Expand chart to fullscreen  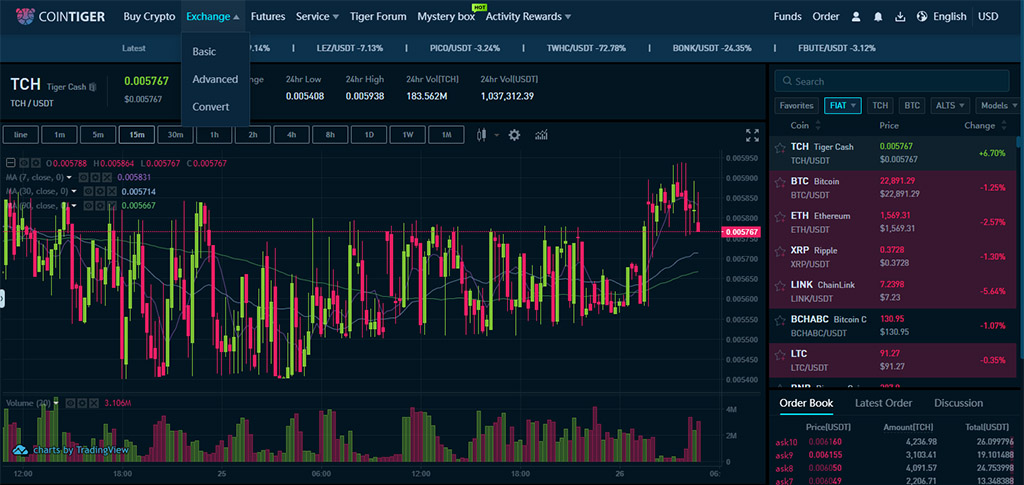pyautogui.click(x=752, y=135)
